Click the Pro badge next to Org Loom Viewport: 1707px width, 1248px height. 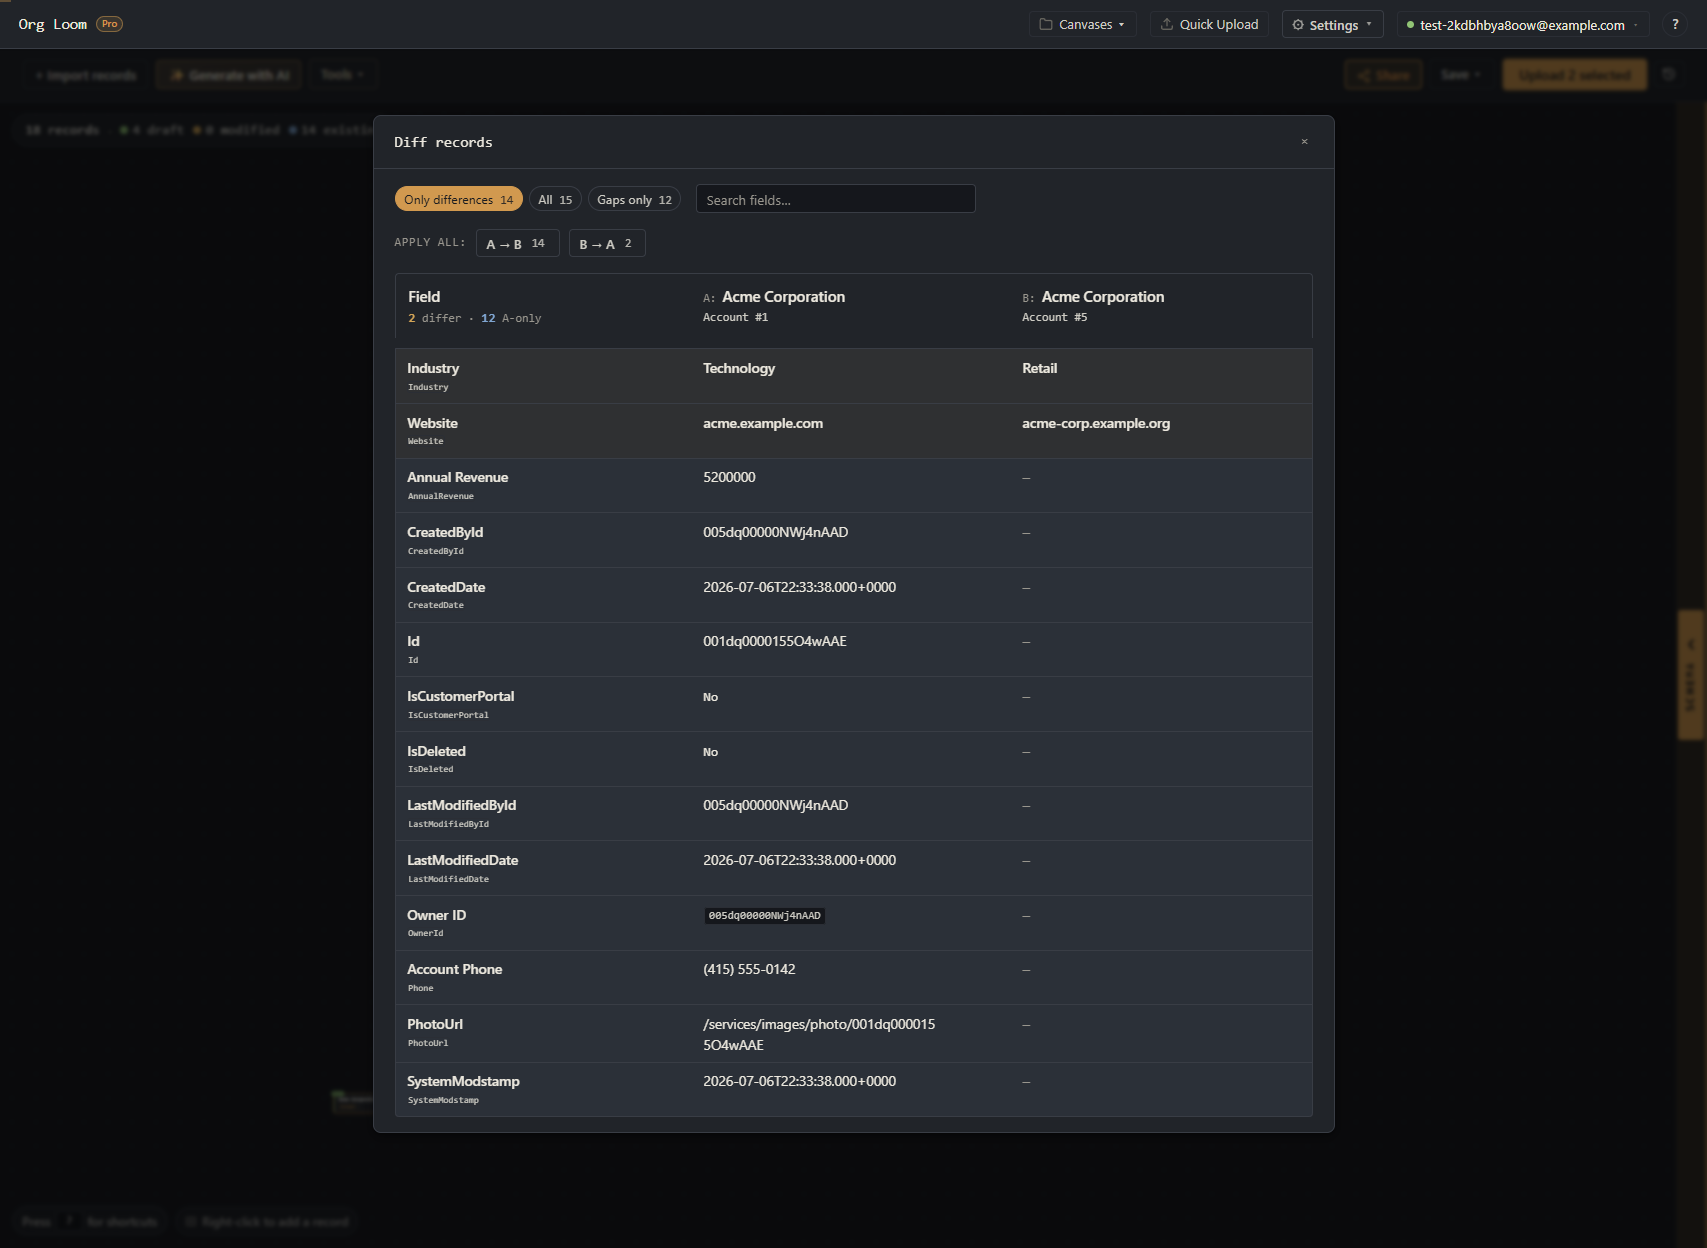pos(109,24)
